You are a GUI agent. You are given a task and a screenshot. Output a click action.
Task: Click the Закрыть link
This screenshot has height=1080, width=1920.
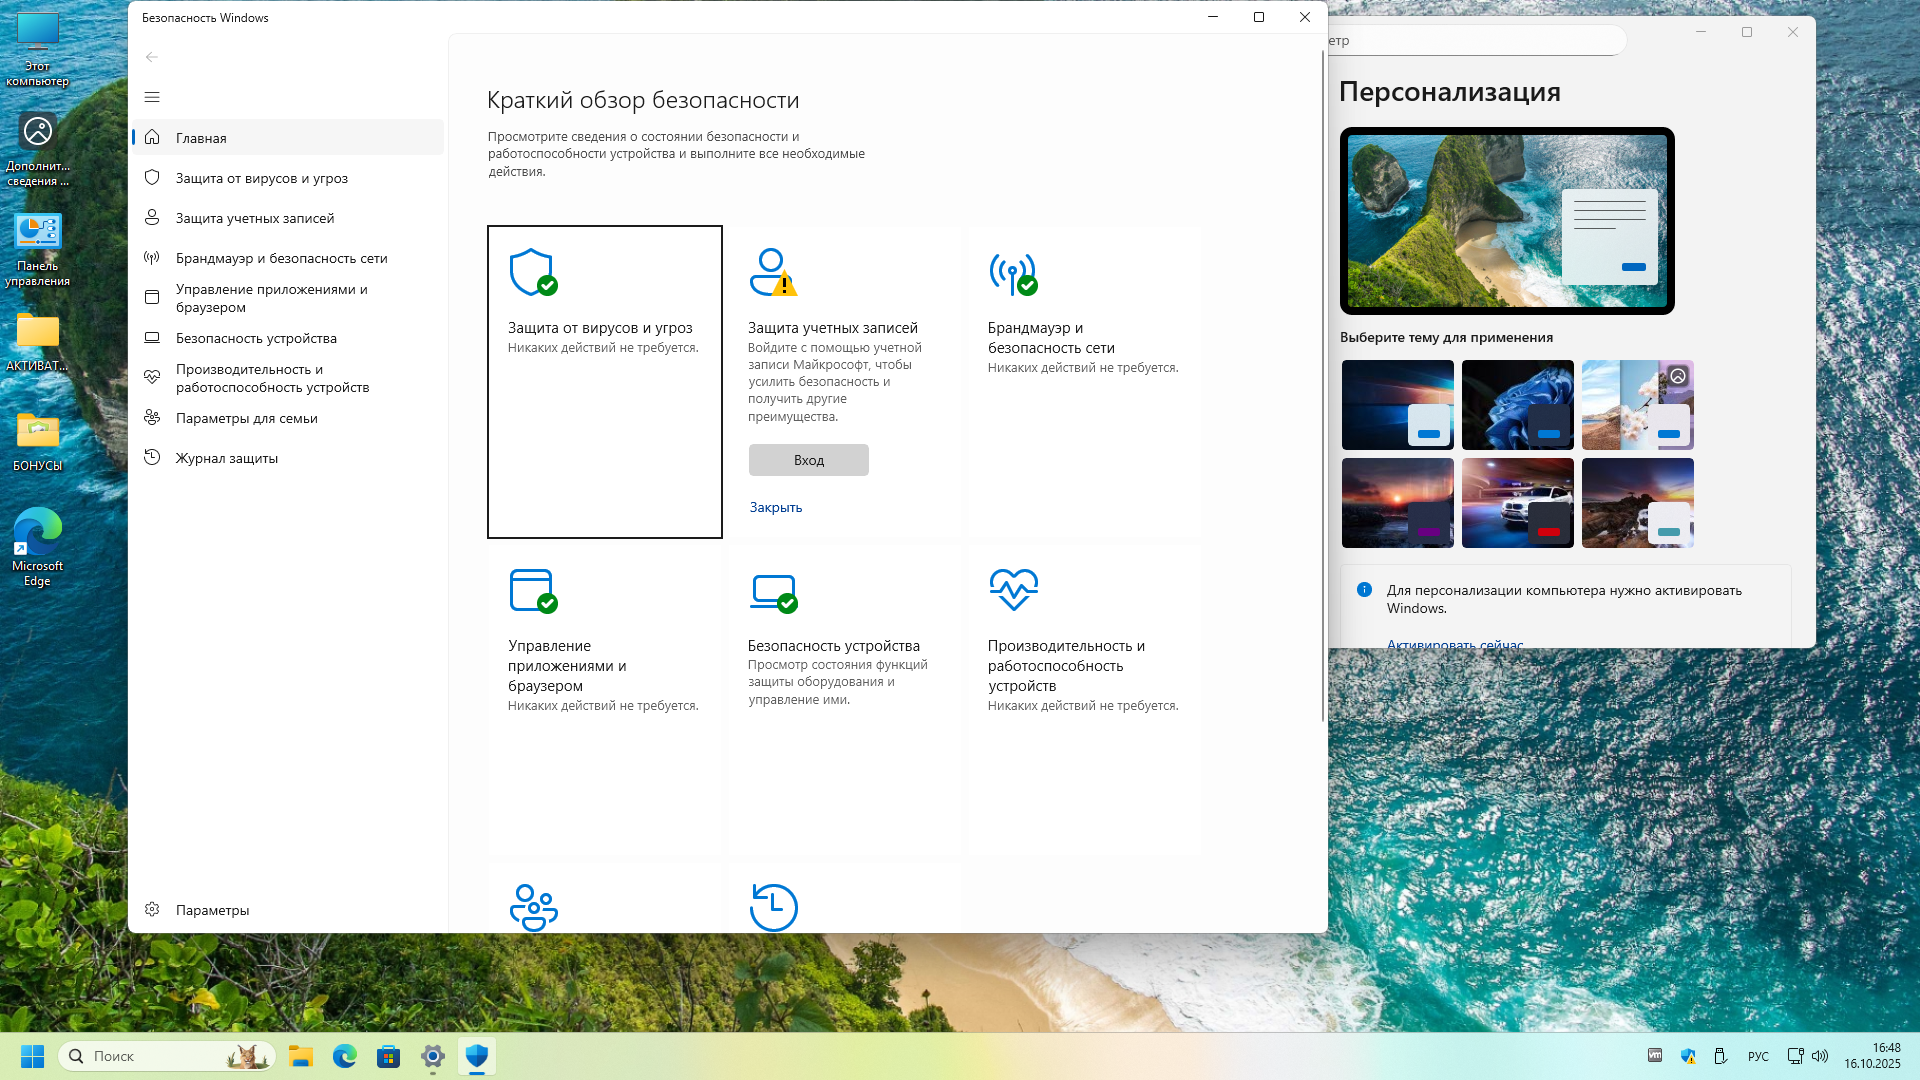(776, 507)
